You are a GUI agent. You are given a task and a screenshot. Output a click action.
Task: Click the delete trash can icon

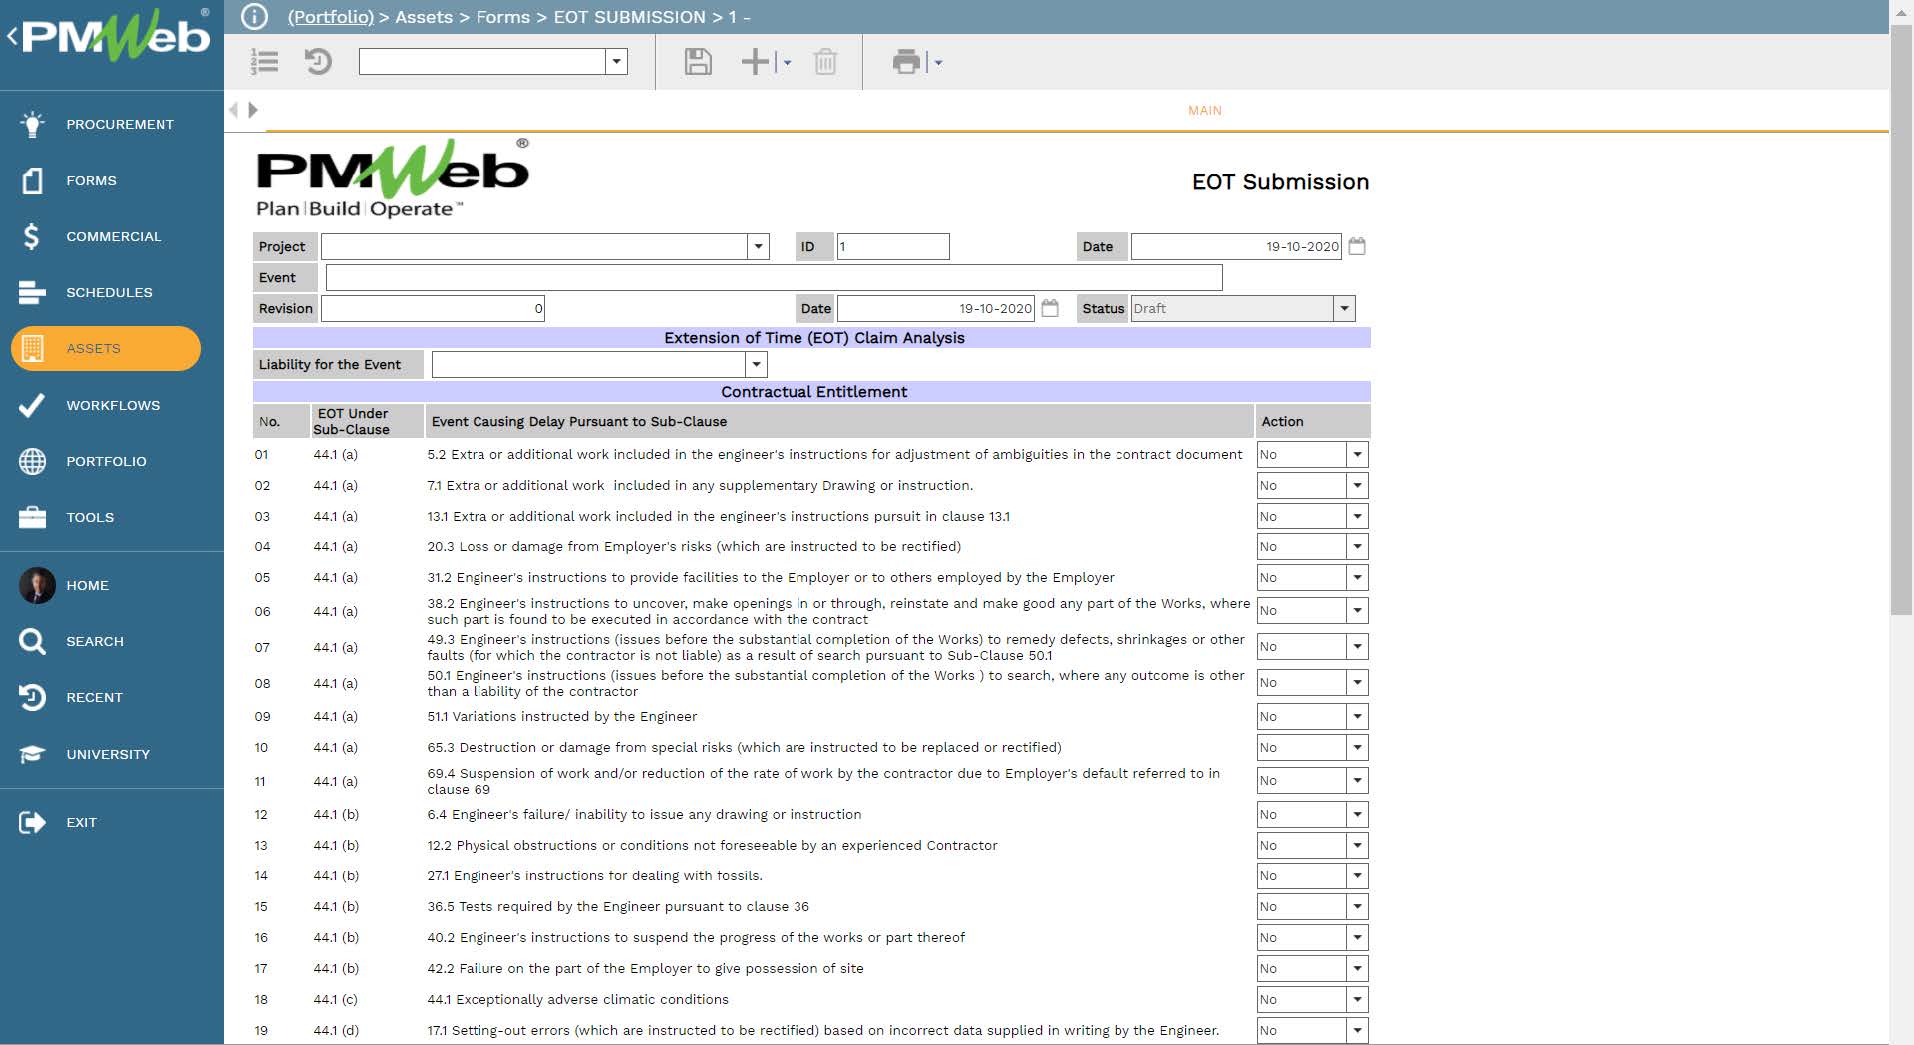(825, 62)
